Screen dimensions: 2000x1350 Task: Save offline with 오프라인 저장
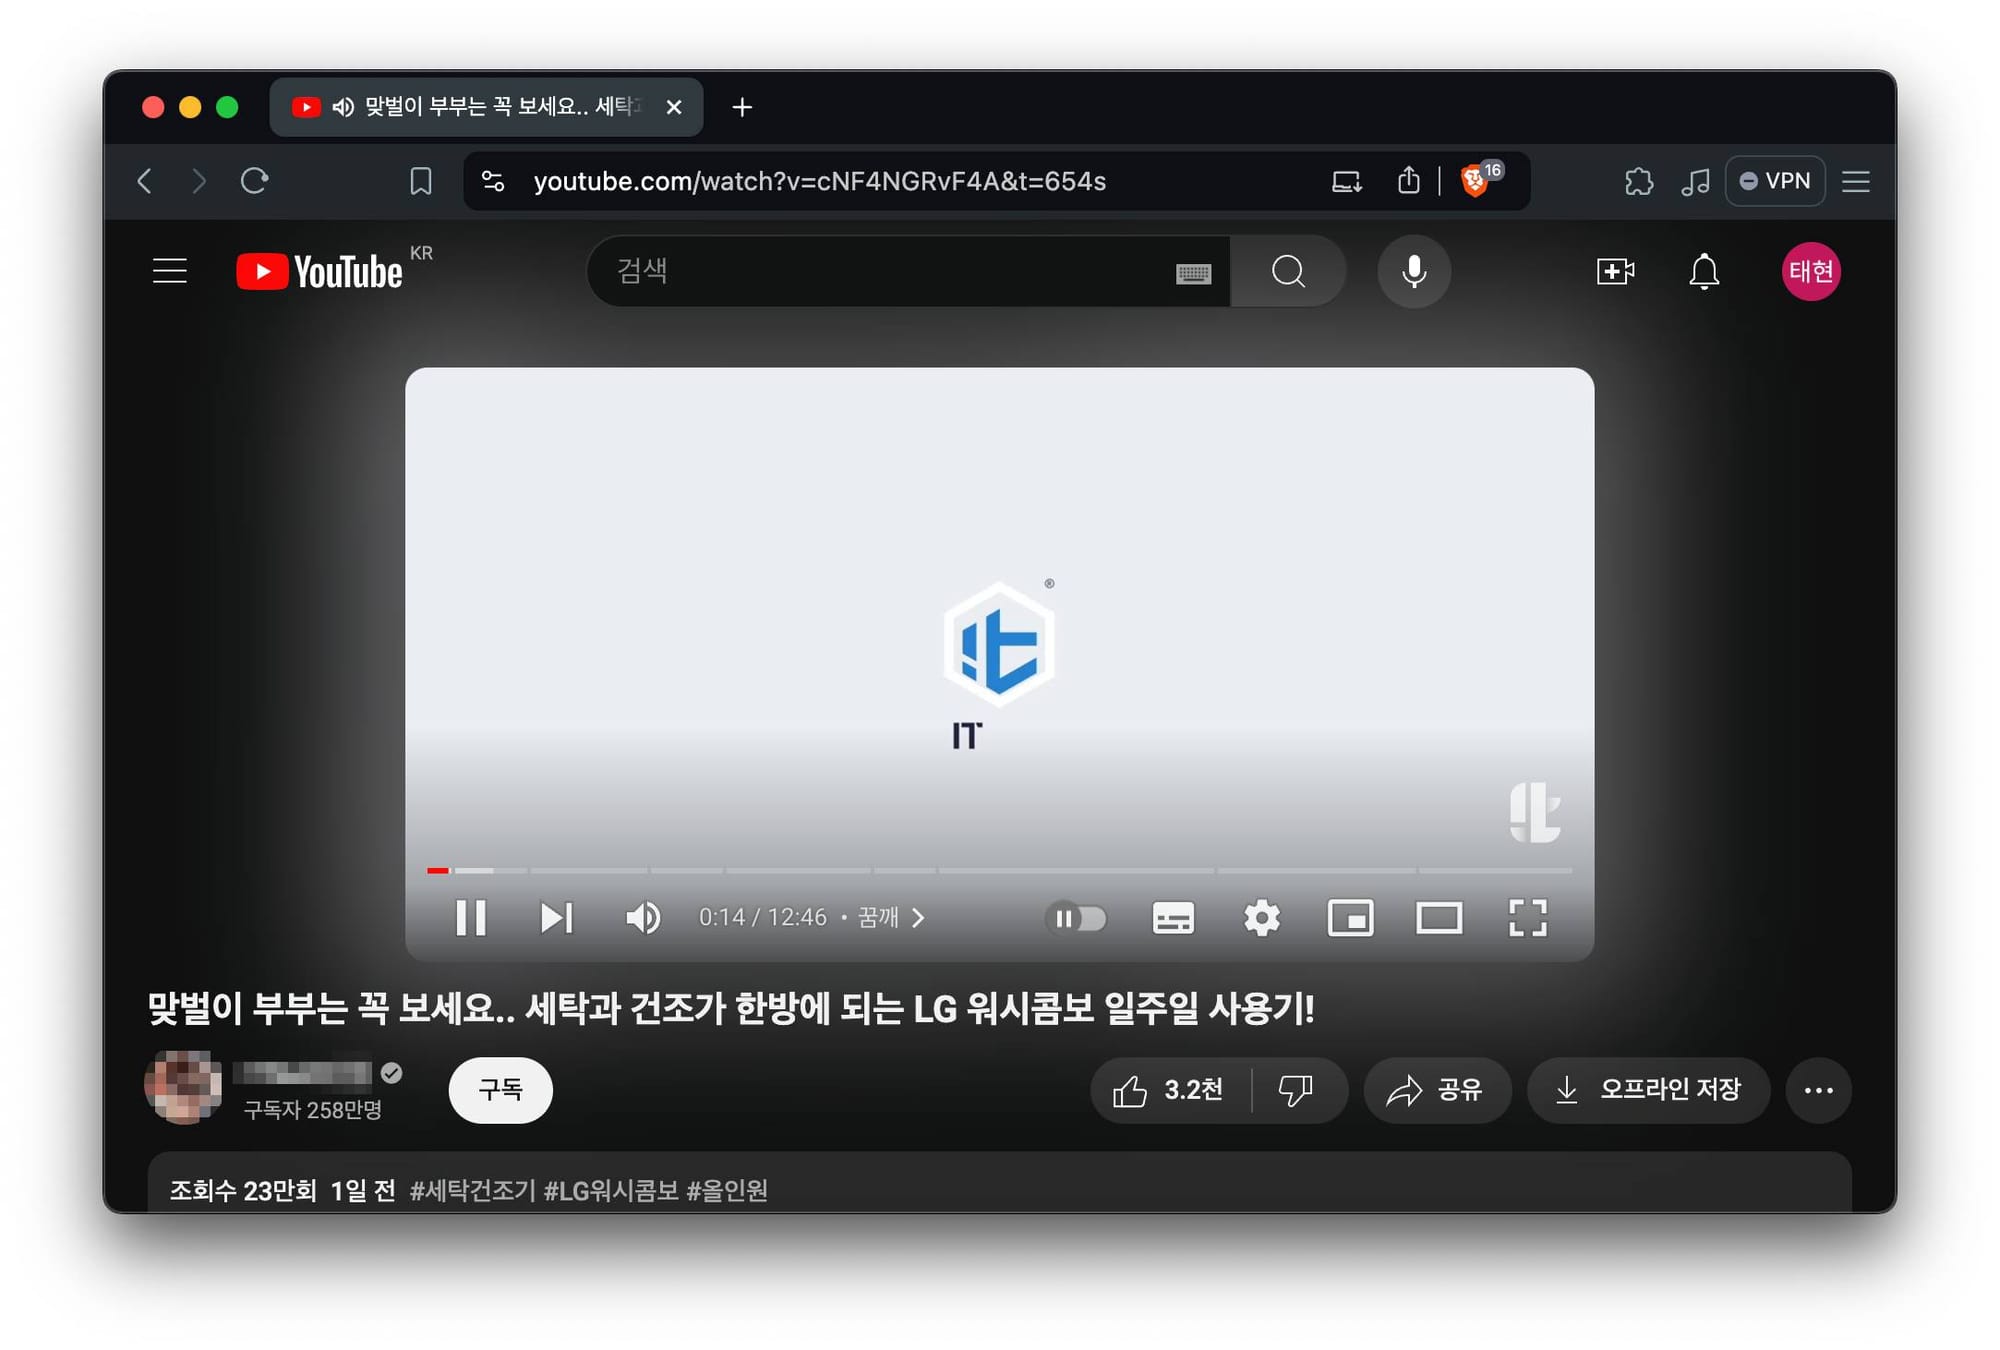coord(1648,1090)
